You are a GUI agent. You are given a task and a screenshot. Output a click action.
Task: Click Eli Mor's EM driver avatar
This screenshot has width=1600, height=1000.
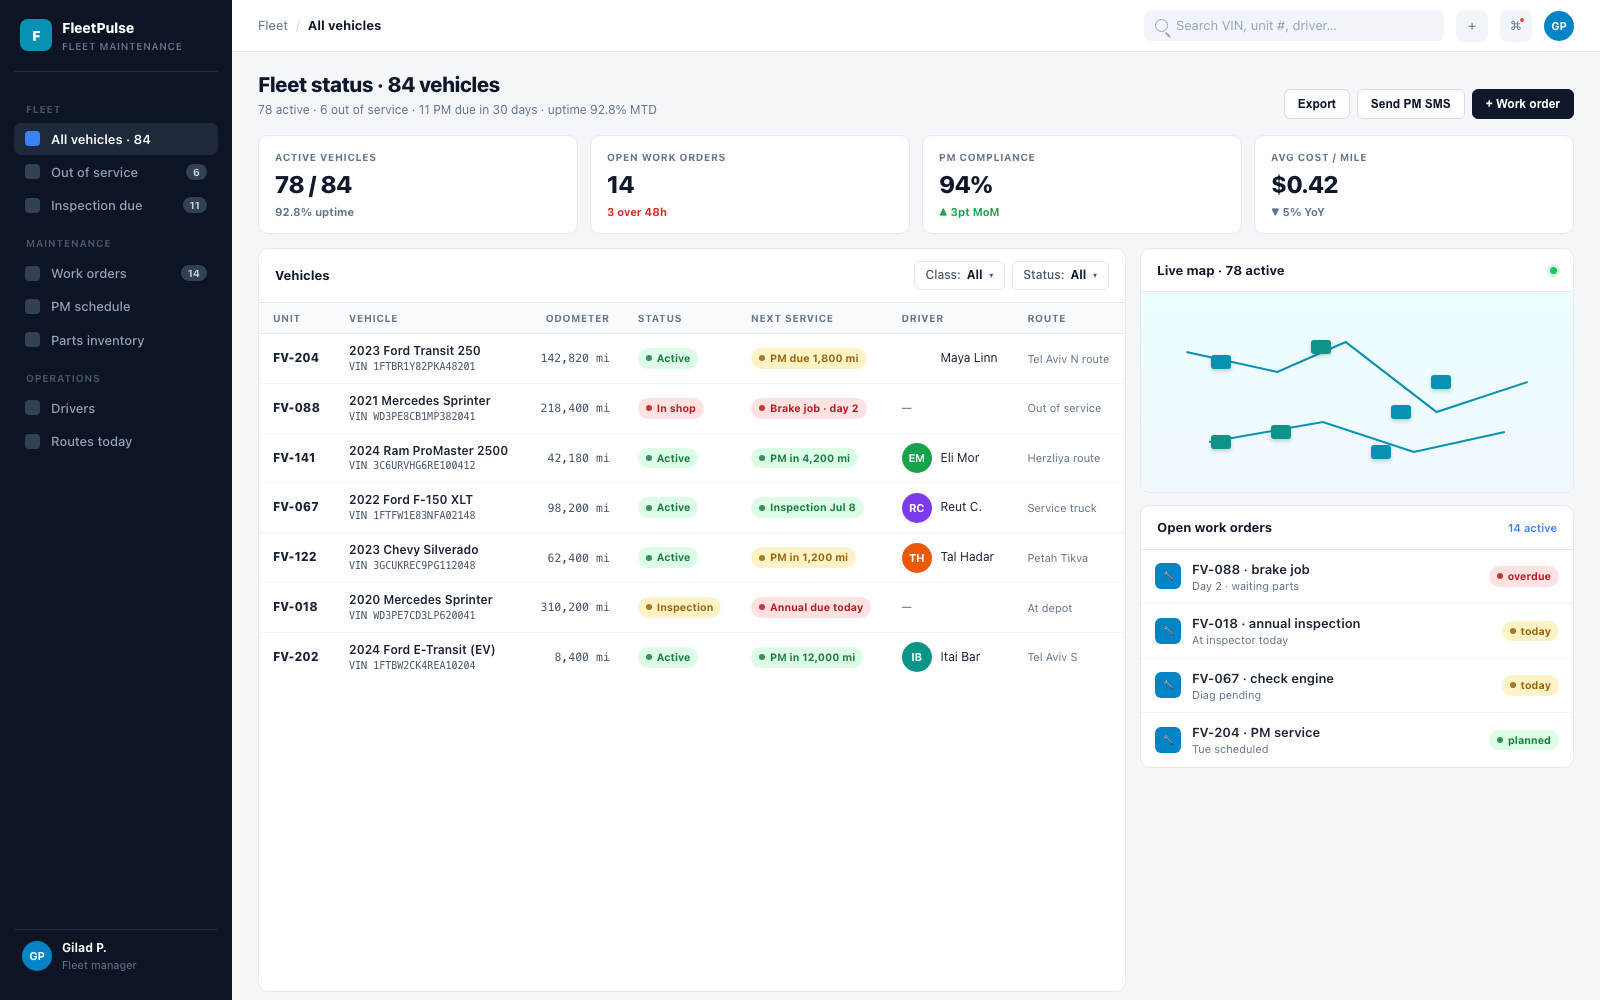(916, 458)
